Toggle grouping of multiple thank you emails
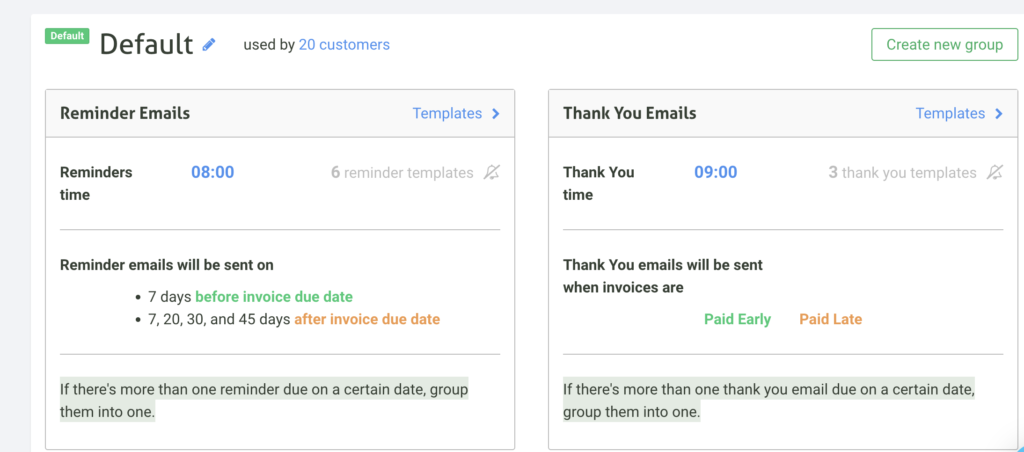Viewport: 1024px width, 452px height. (x=768, y=400)
